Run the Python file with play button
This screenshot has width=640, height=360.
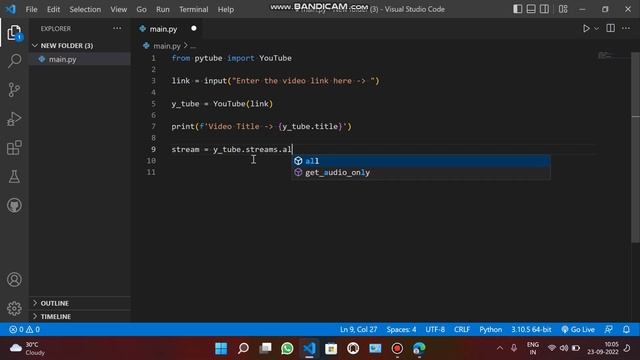pos(586,29)
